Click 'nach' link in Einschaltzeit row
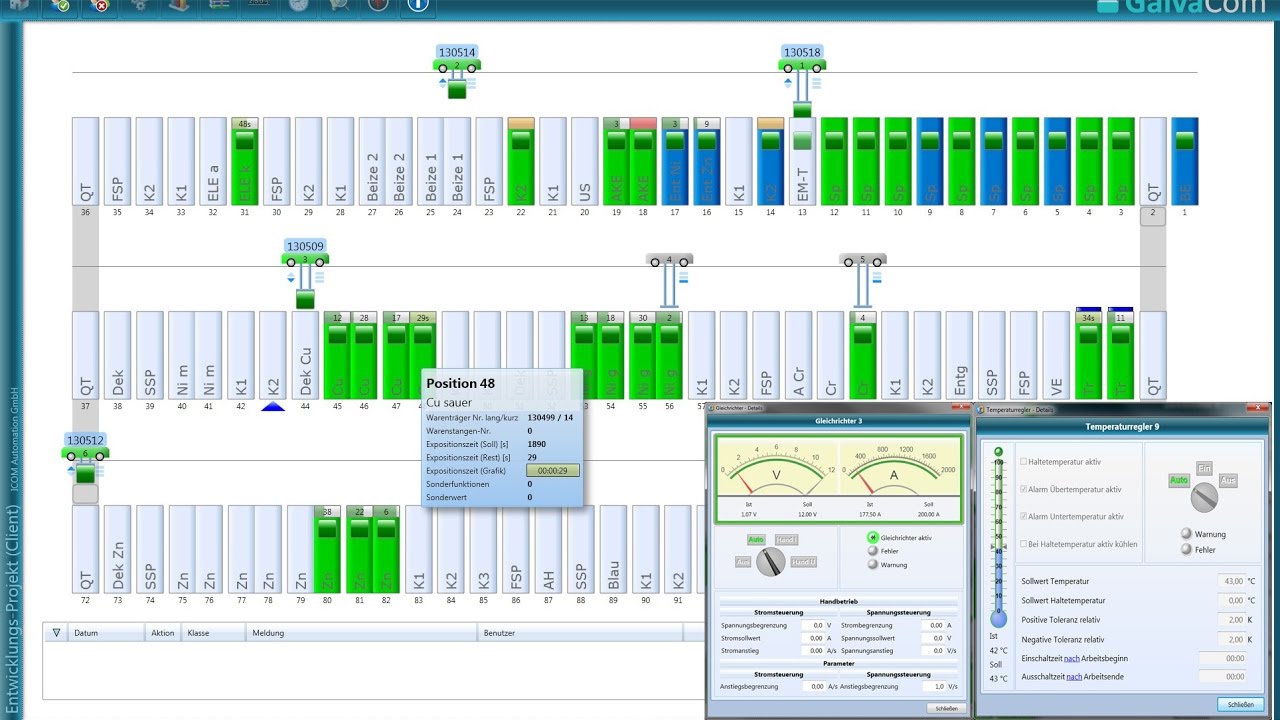Viewport: 1280px width, 720px height. point(1071,658)
